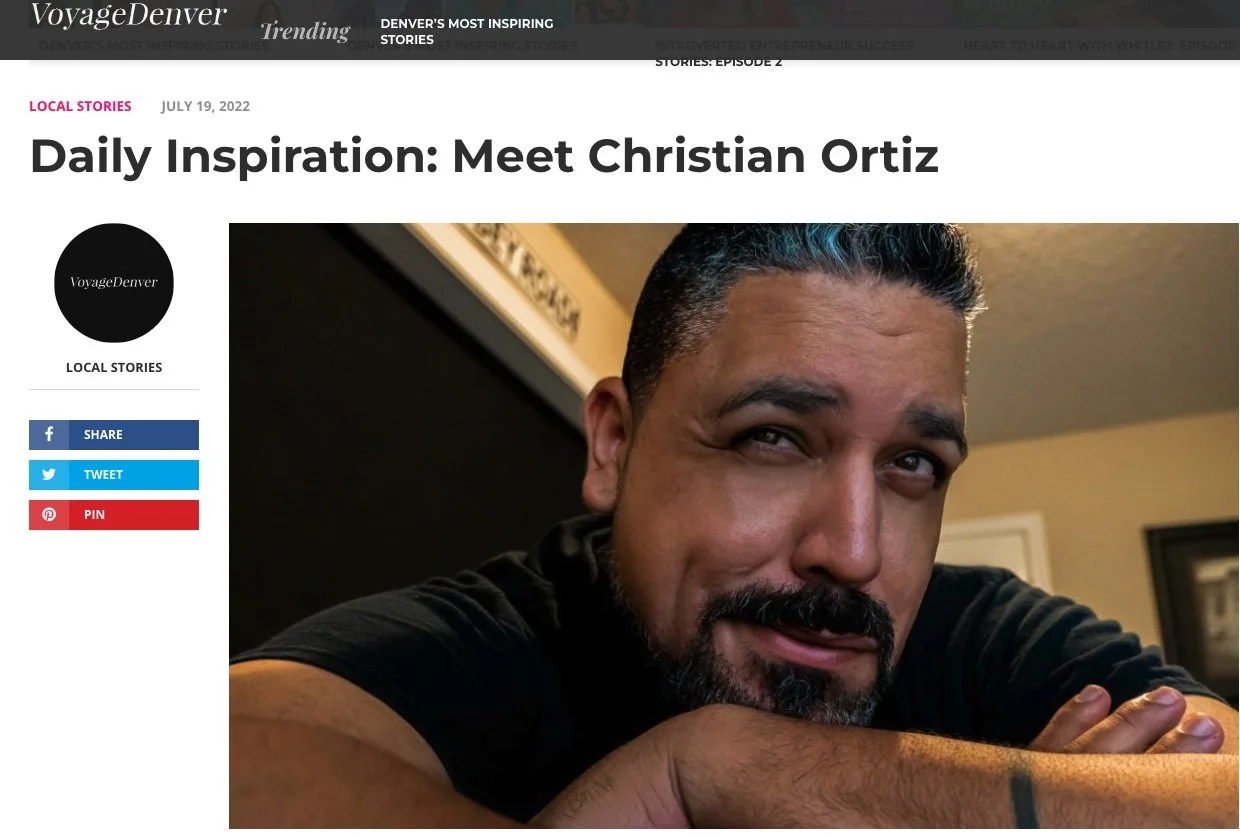Click the Facebook icon on share button
The image size is (1240, 838).
(x=48, y=435)
